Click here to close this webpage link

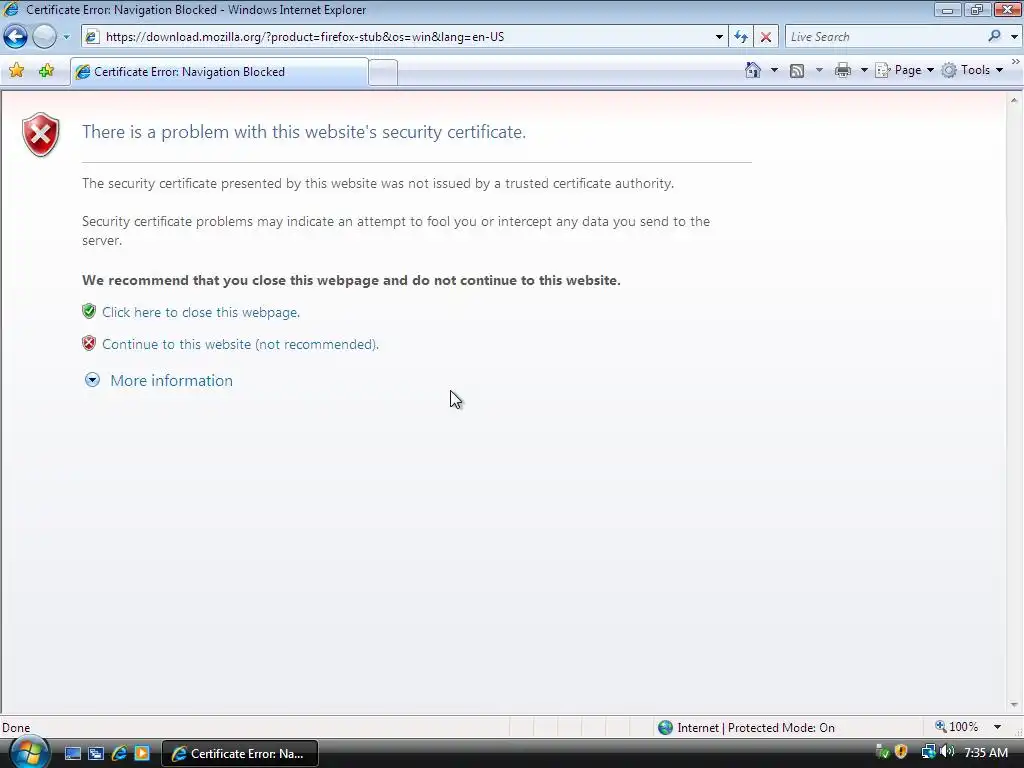tap(201, 312)
